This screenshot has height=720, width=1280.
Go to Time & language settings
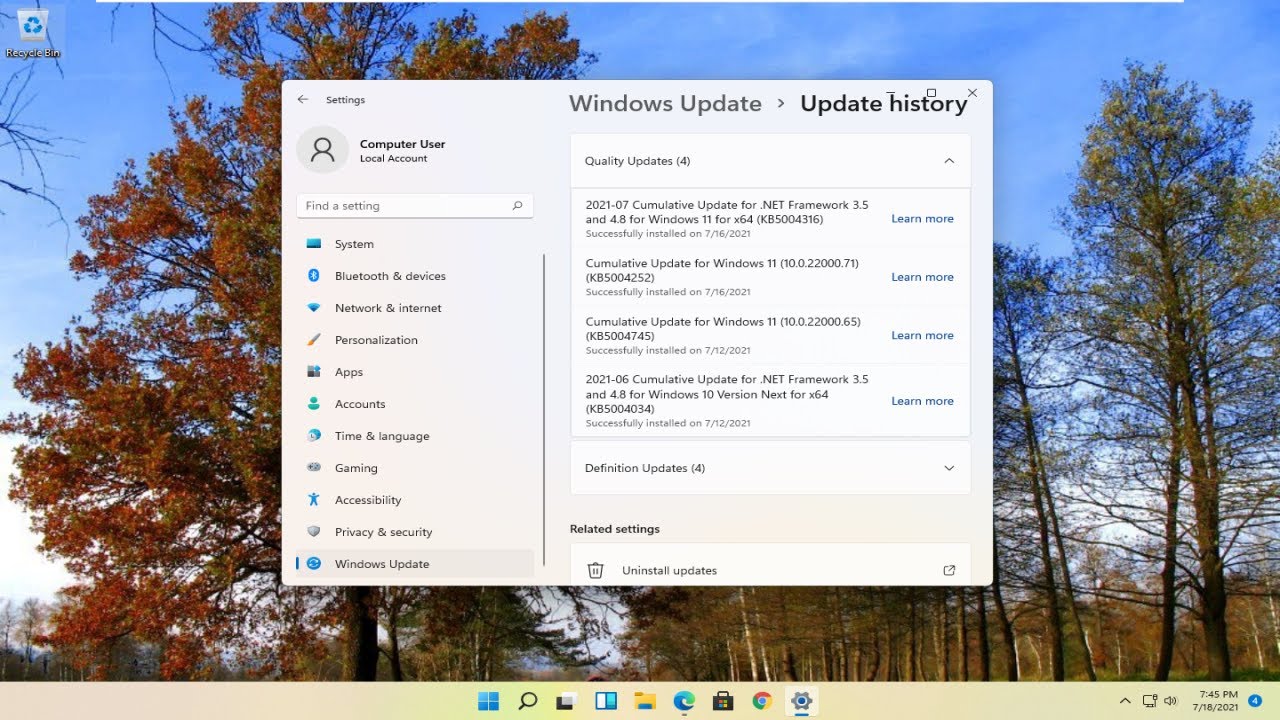pyautogui.click(x=382, y=436)
